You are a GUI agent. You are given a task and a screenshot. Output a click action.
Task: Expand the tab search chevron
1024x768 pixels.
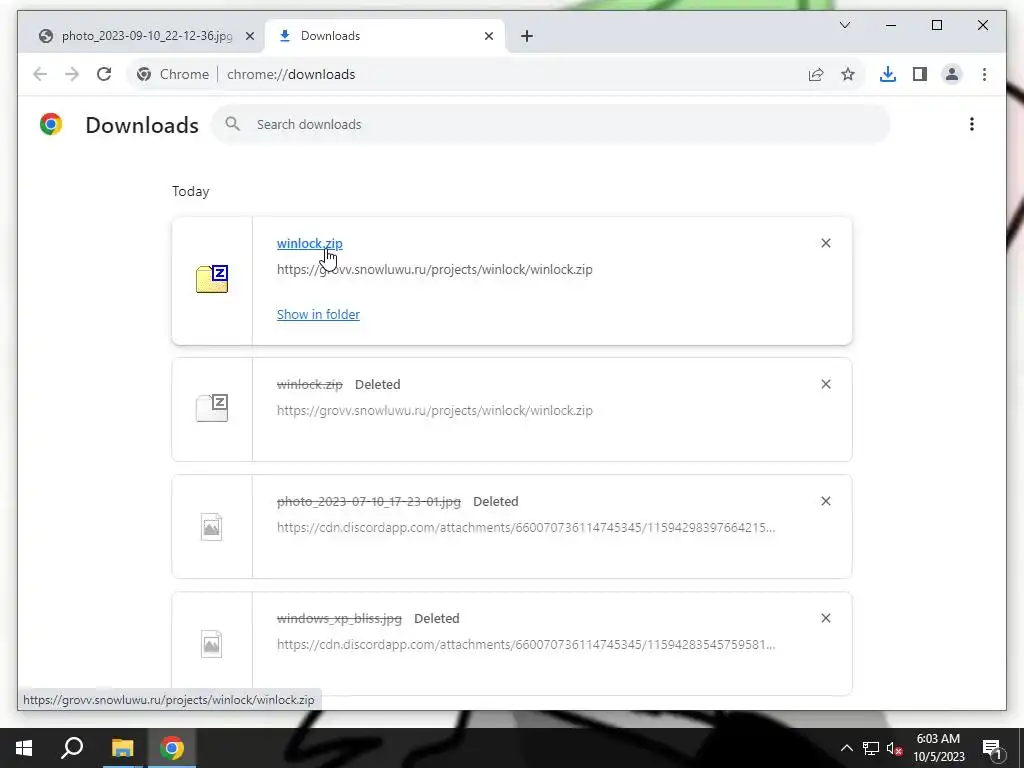pos(845,25)
